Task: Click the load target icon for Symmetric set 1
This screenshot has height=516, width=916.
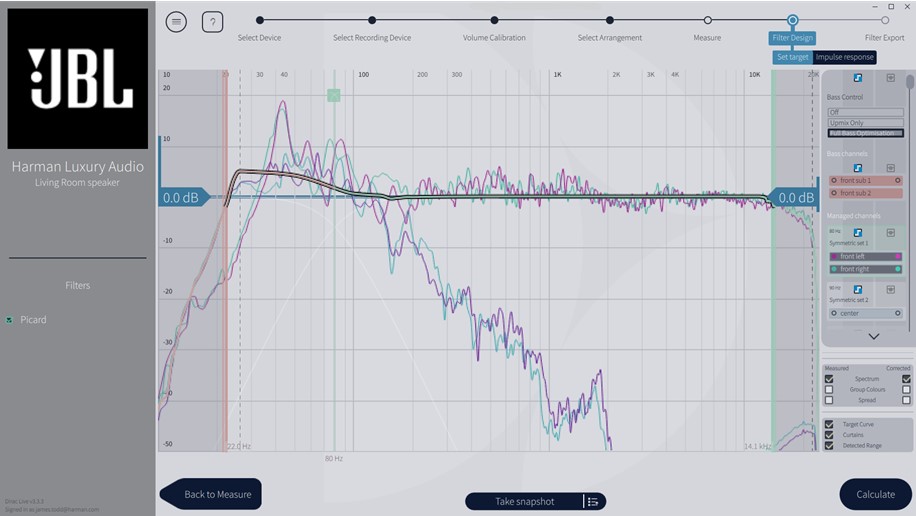Action: (858, 233)
